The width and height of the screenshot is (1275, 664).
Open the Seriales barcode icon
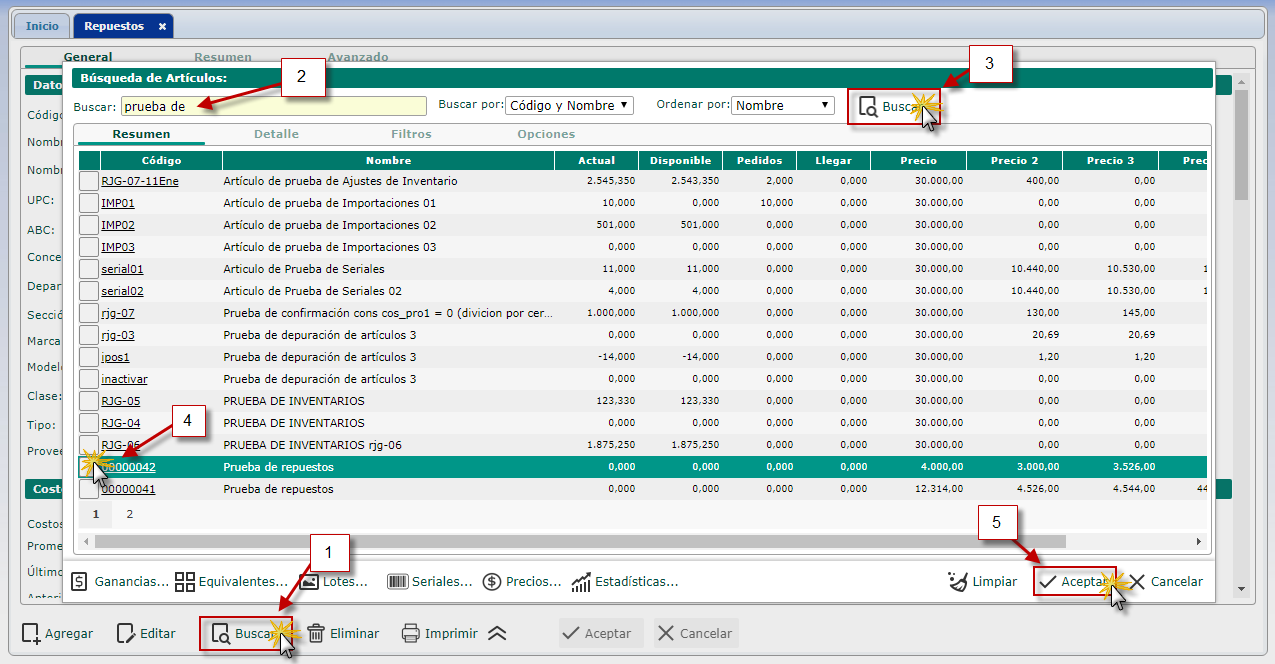coord(398,581)
